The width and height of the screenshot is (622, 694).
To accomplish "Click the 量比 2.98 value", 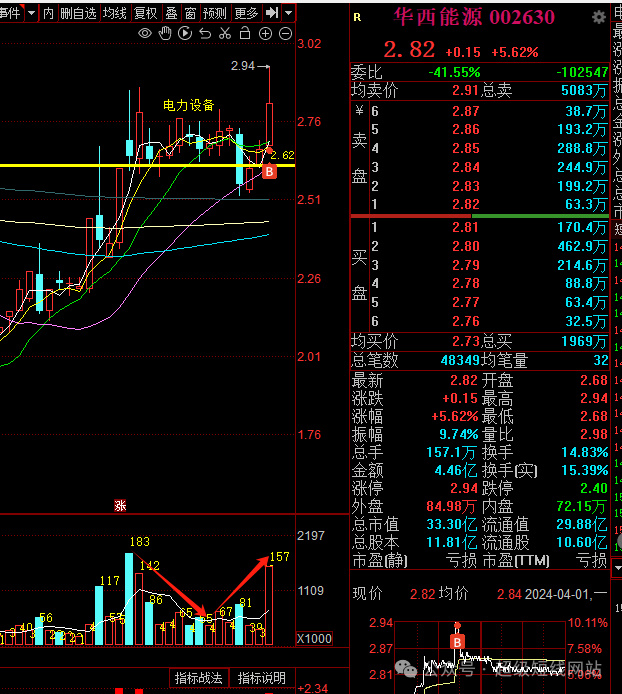I will [x=594, y=434].
